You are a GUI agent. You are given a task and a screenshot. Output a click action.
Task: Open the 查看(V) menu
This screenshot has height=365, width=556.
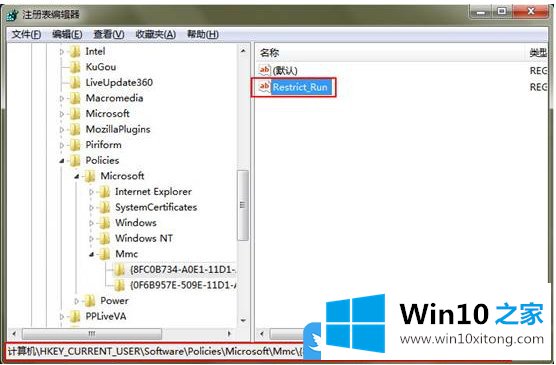109,34
